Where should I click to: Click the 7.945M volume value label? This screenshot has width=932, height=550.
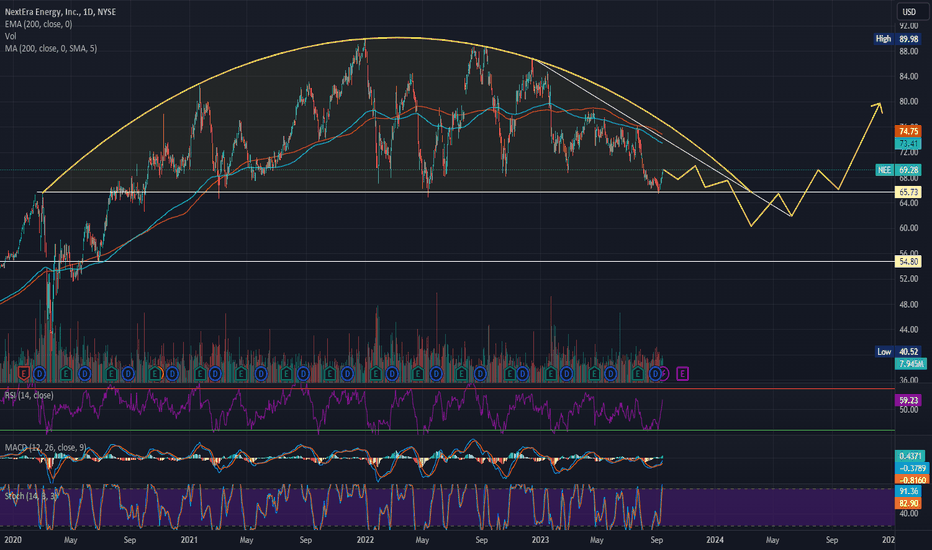(911, 363)
